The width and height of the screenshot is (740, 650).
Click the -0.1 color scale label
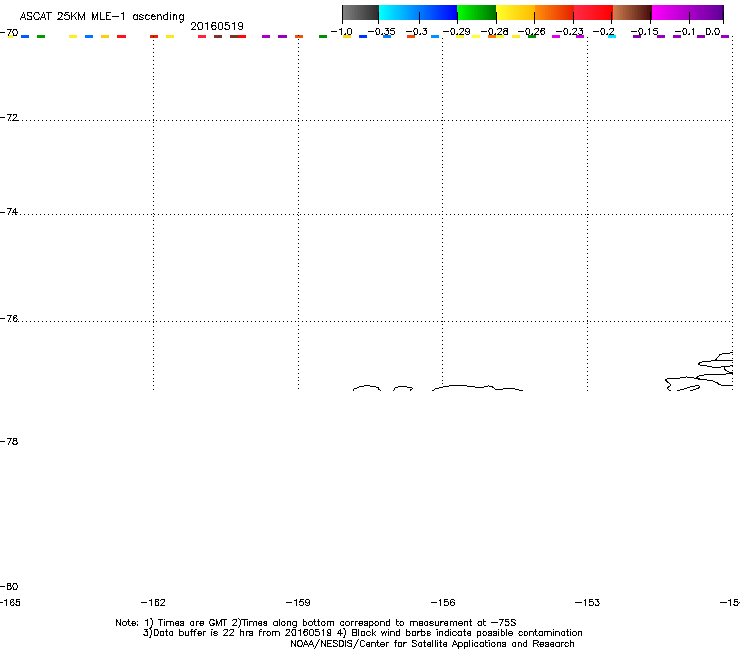tap(685, 32)
